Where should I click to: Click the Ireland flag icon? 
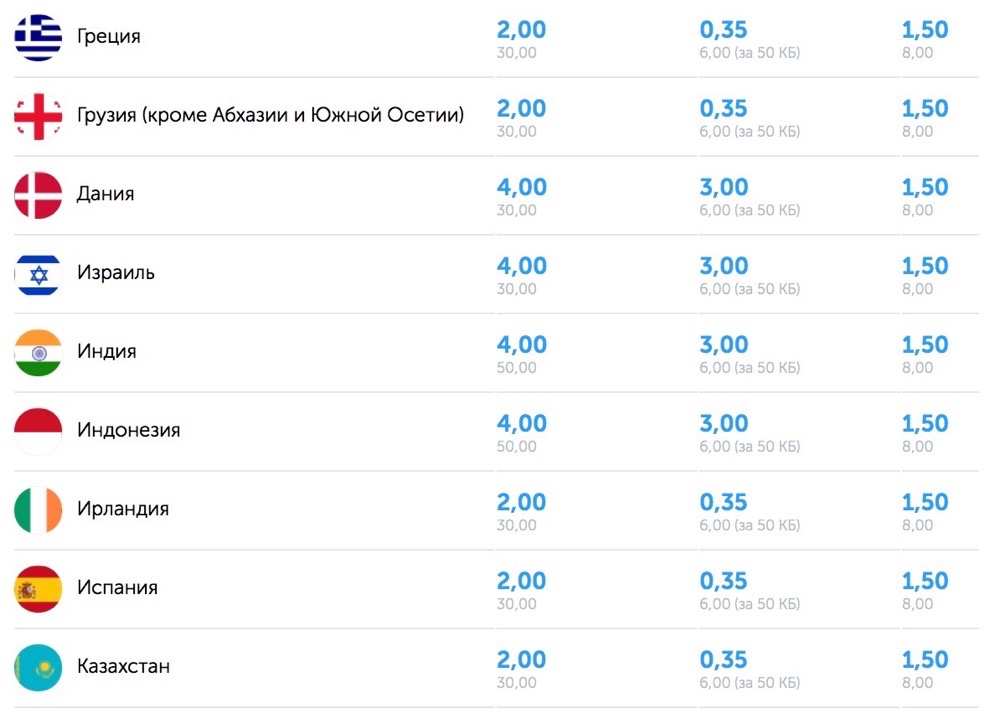pos(38,510)
